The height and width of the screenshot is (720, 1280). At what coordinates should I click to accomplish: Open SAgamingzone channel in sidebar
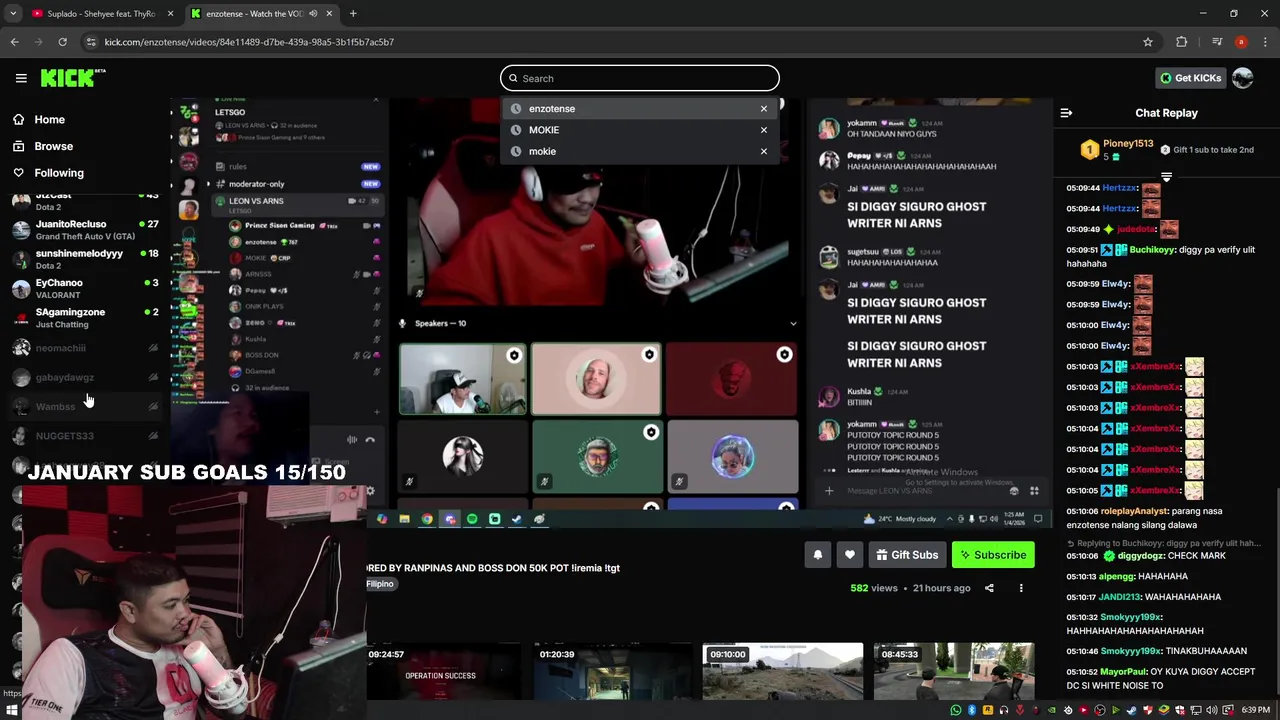click(85, 318)
